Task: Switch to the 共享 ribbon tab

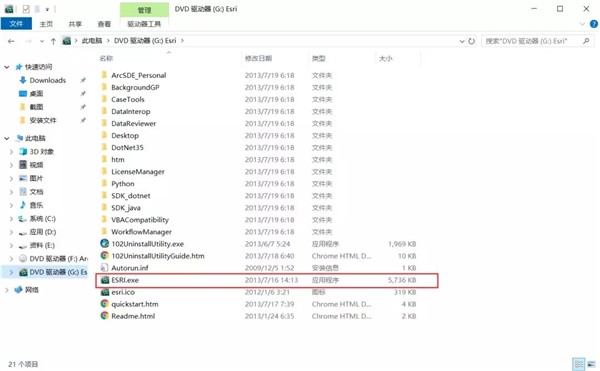Action: tap(75, 24)
